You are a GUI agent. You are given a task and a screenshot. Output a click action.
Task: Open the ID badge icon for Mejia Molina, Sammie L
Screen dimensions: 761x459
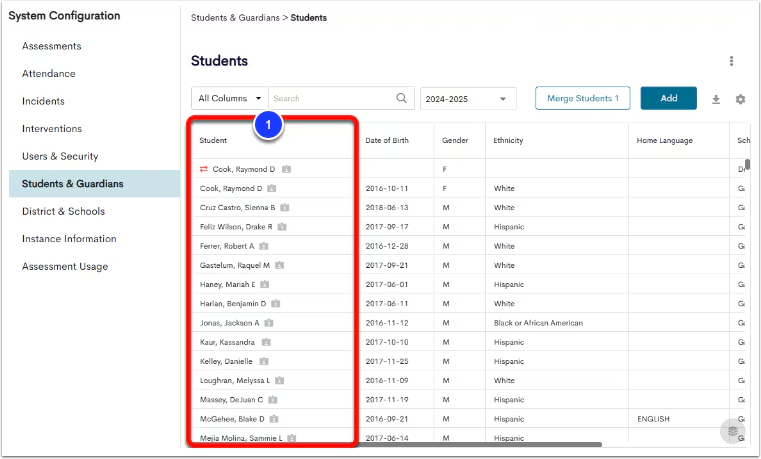tap(292, 438)
